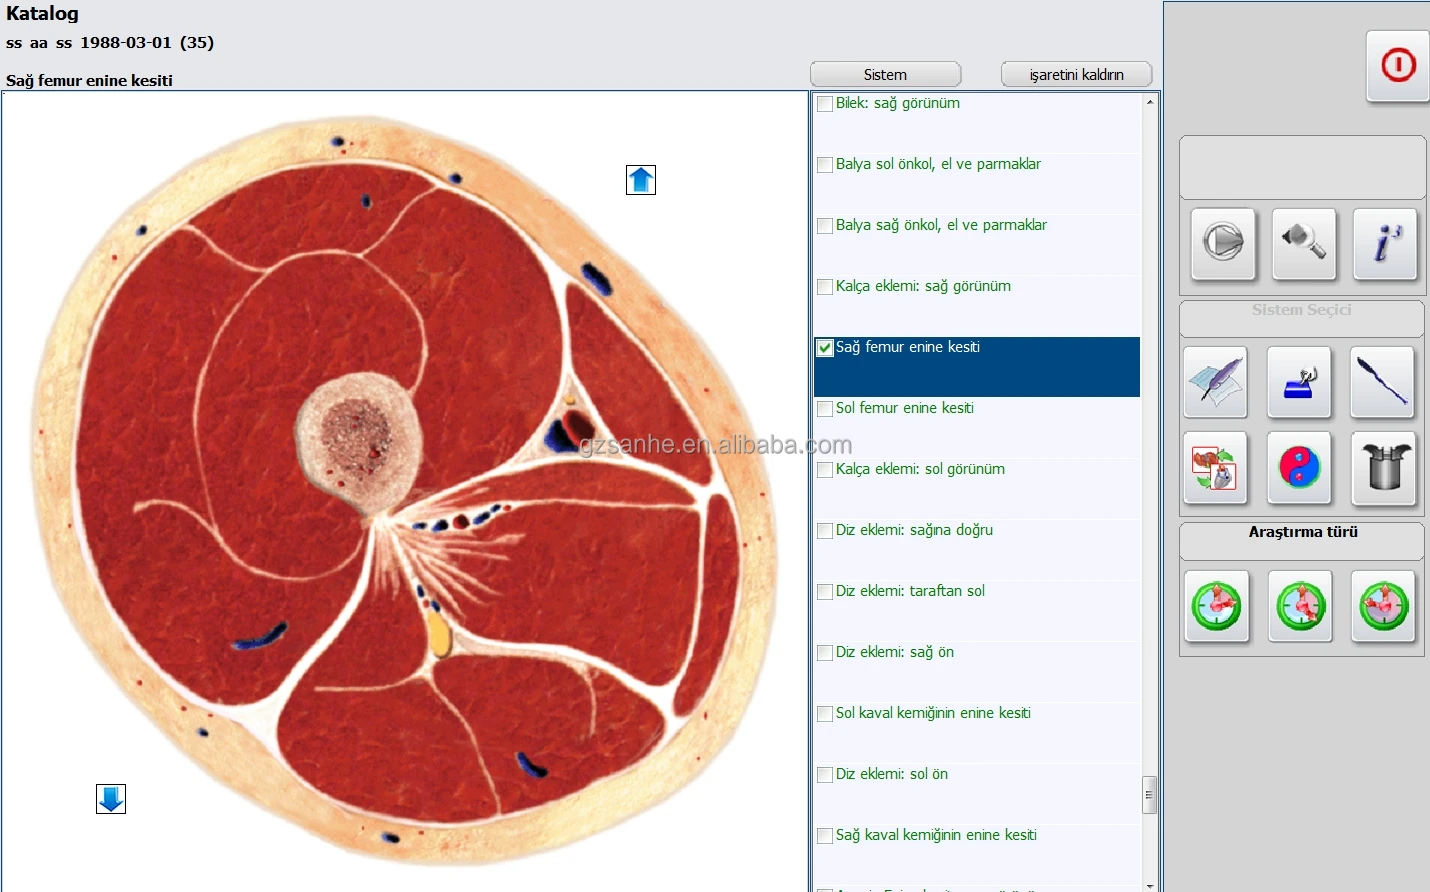Screen dimensions: 1430x892
Task: Click the list scrollbar down arrow
Action: pyautogui.click(x=1150, y=884)
